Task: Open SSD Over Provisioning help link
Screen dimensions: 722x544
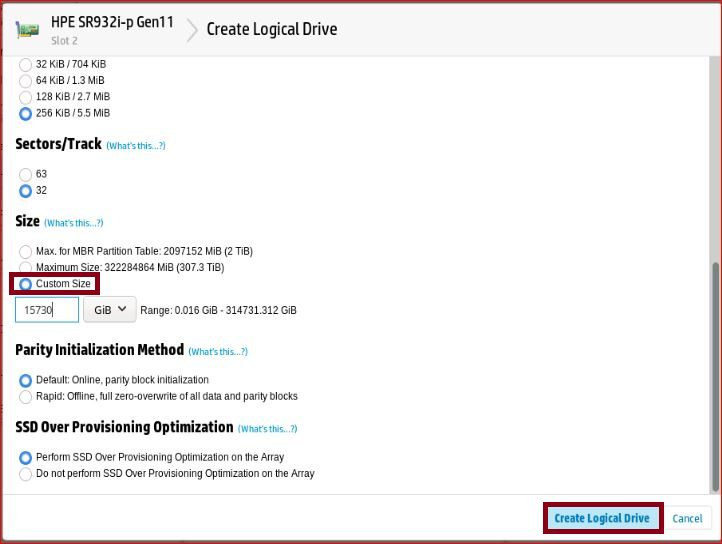Action: pos(267,429)
